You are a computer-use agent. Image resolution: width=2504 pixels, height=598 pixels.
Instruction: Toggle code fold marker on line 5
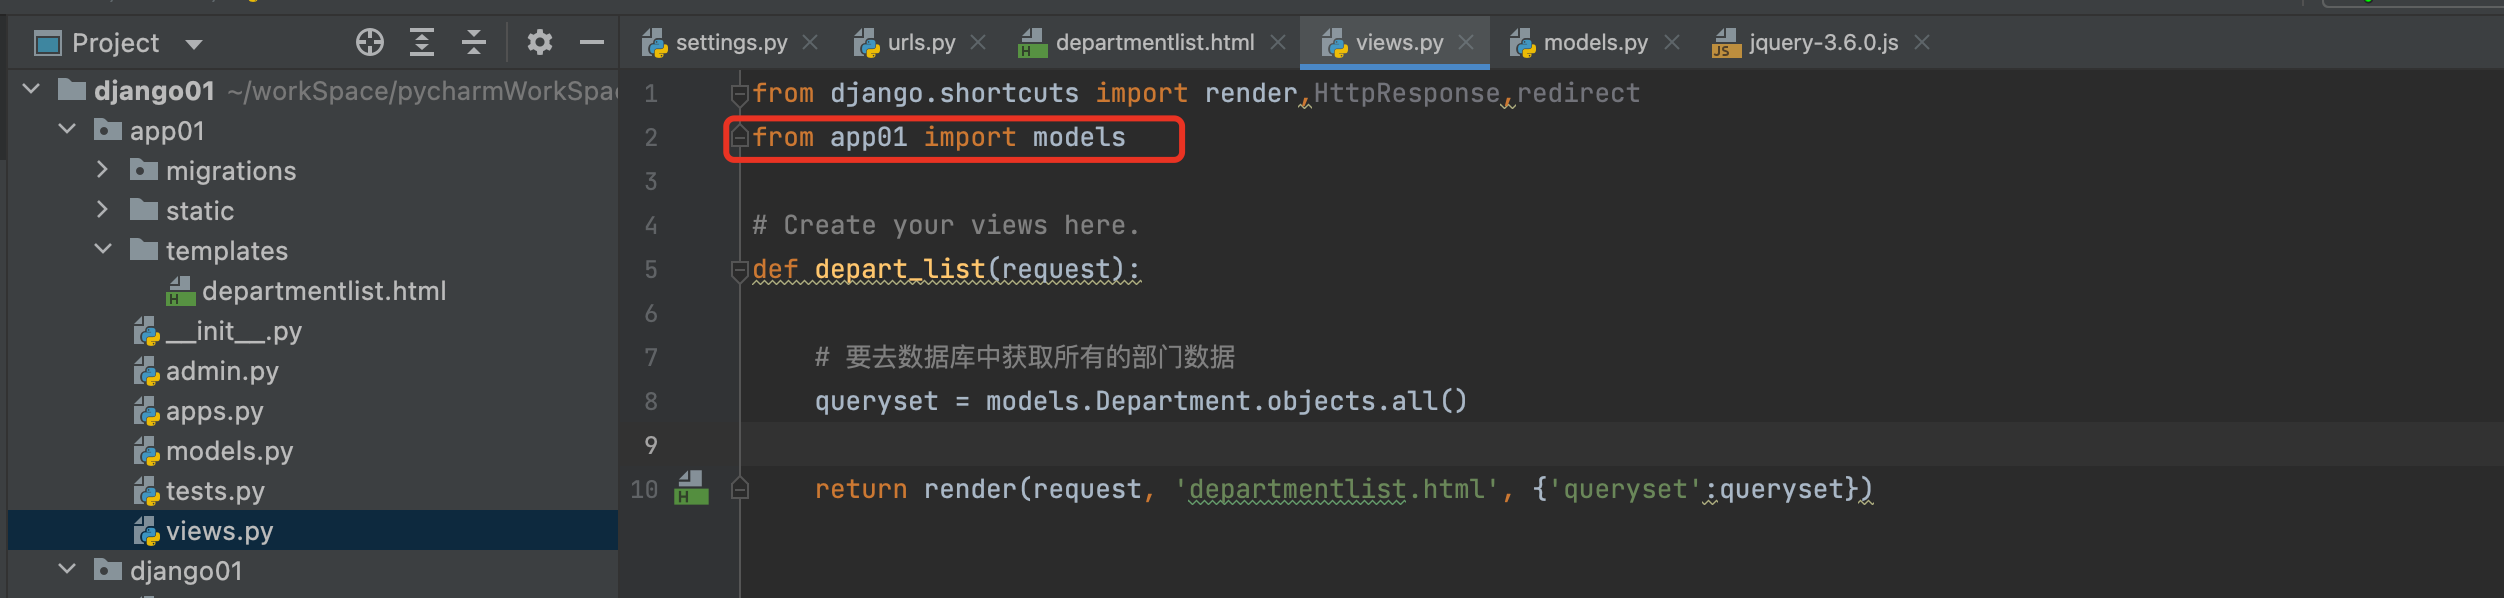pos(740,270)
